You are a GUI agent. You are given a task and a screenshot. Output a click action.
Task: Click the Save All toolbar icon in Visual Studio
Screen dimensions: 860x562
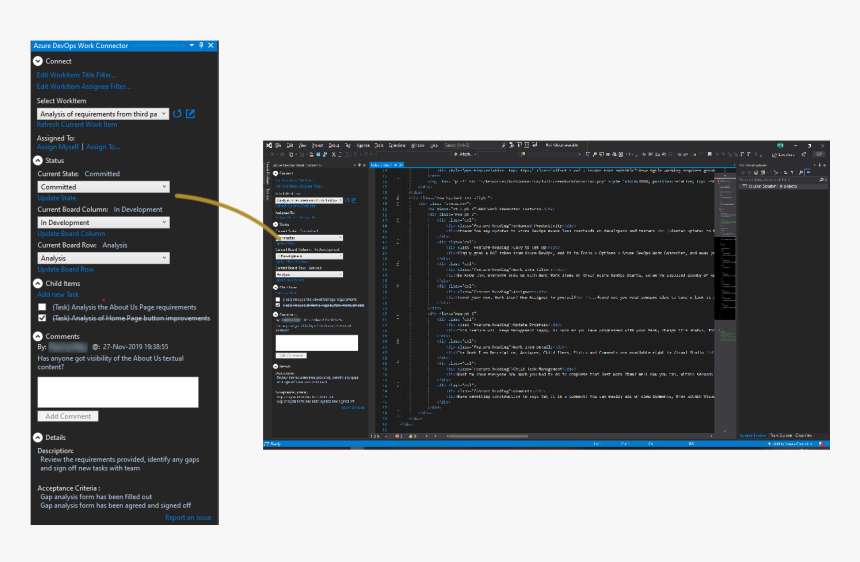tap(325, 155)
